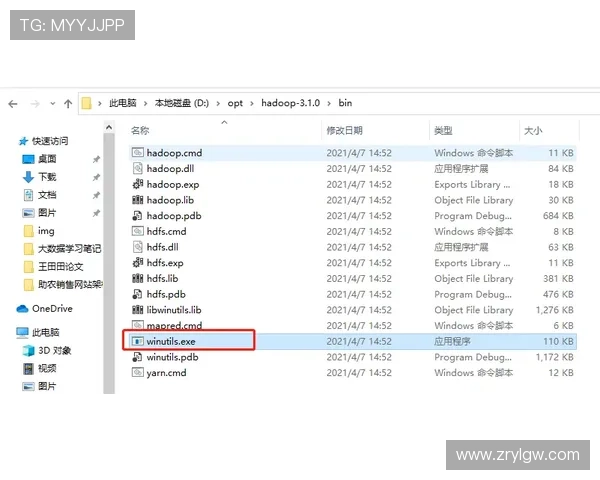Open 文档 in quick access

(47, 195)
